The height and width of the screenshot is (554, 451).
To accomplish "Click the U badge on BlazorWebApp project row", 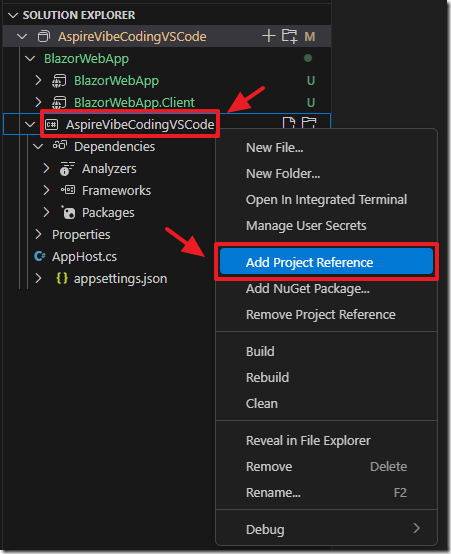I will [x=311, y=81].
